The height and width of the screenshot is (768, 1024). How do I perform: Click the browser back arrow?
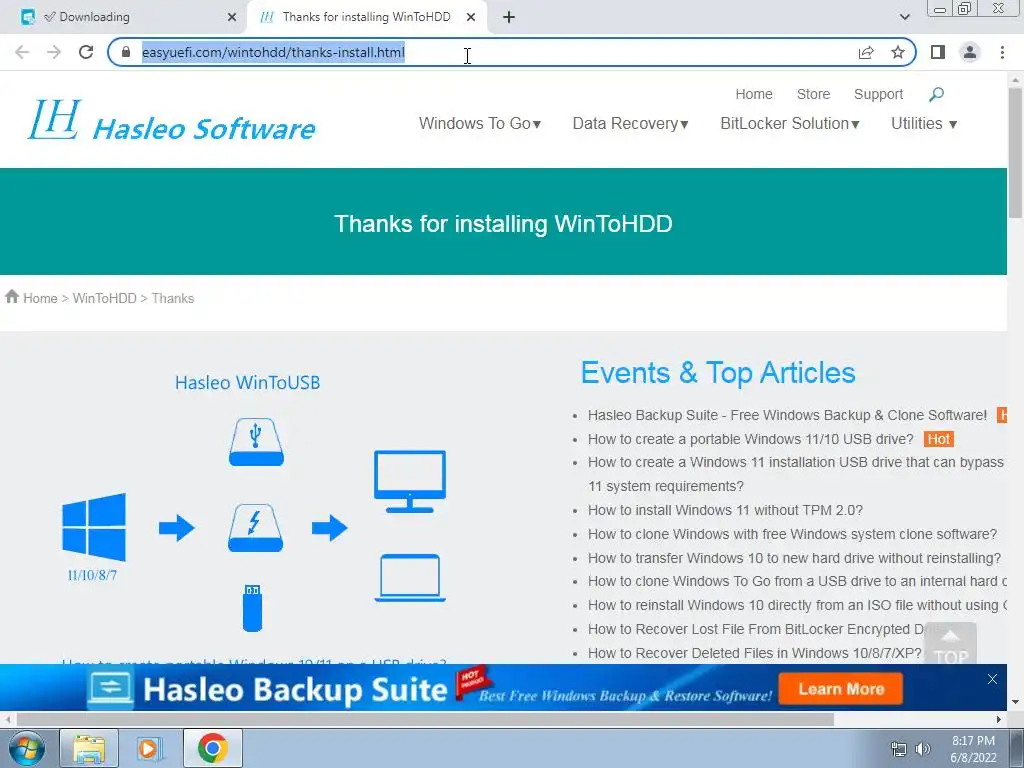point(22,52)
